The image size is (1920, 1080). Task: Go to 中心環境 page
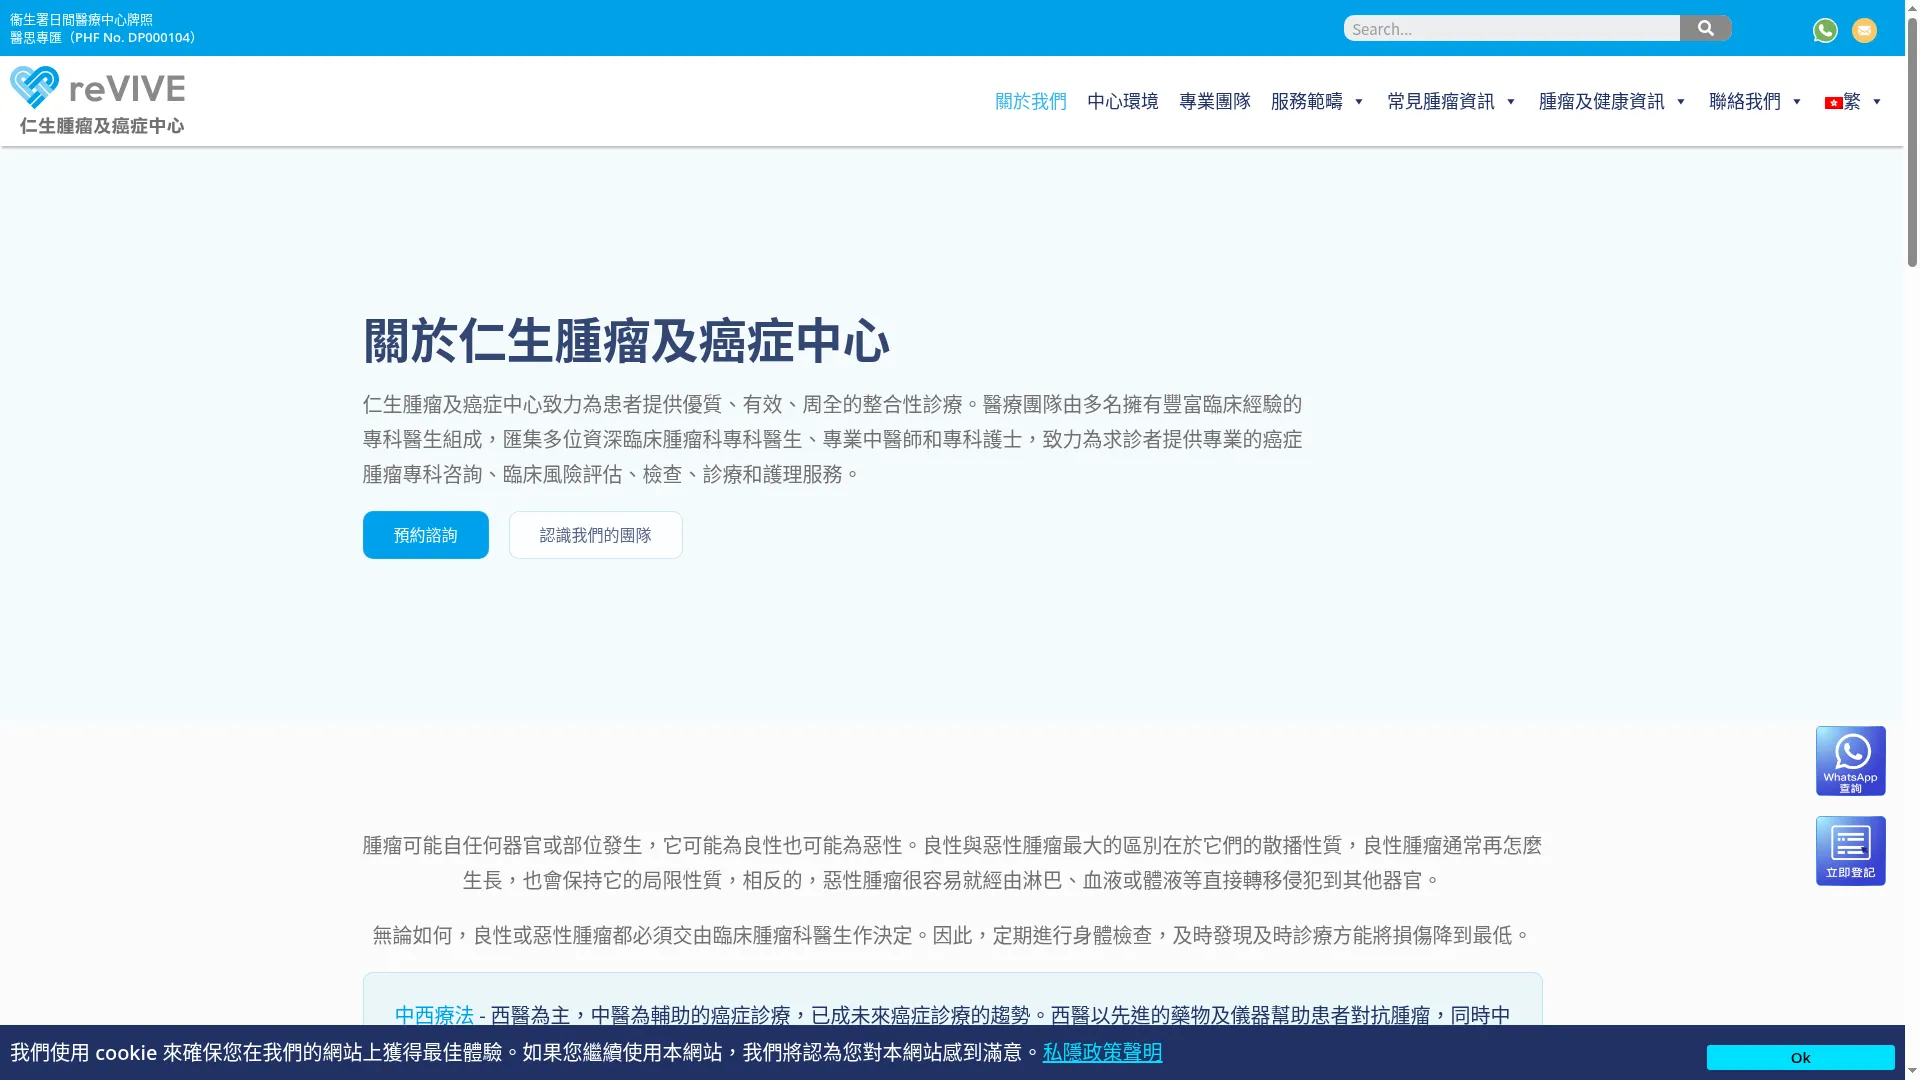coord(1122,101)
